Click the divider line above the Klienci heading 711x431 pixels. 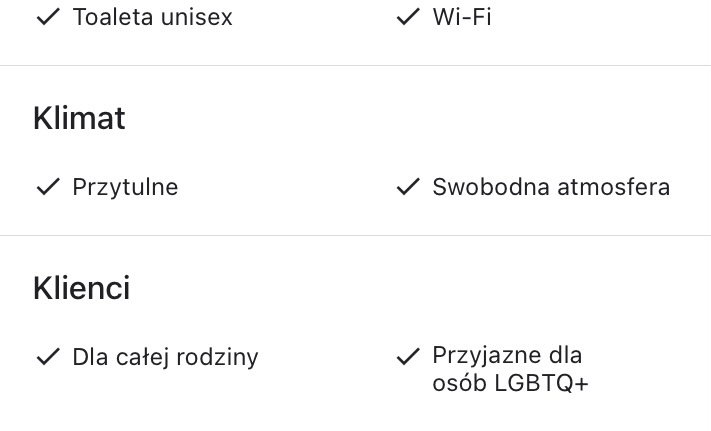[355, 236]
